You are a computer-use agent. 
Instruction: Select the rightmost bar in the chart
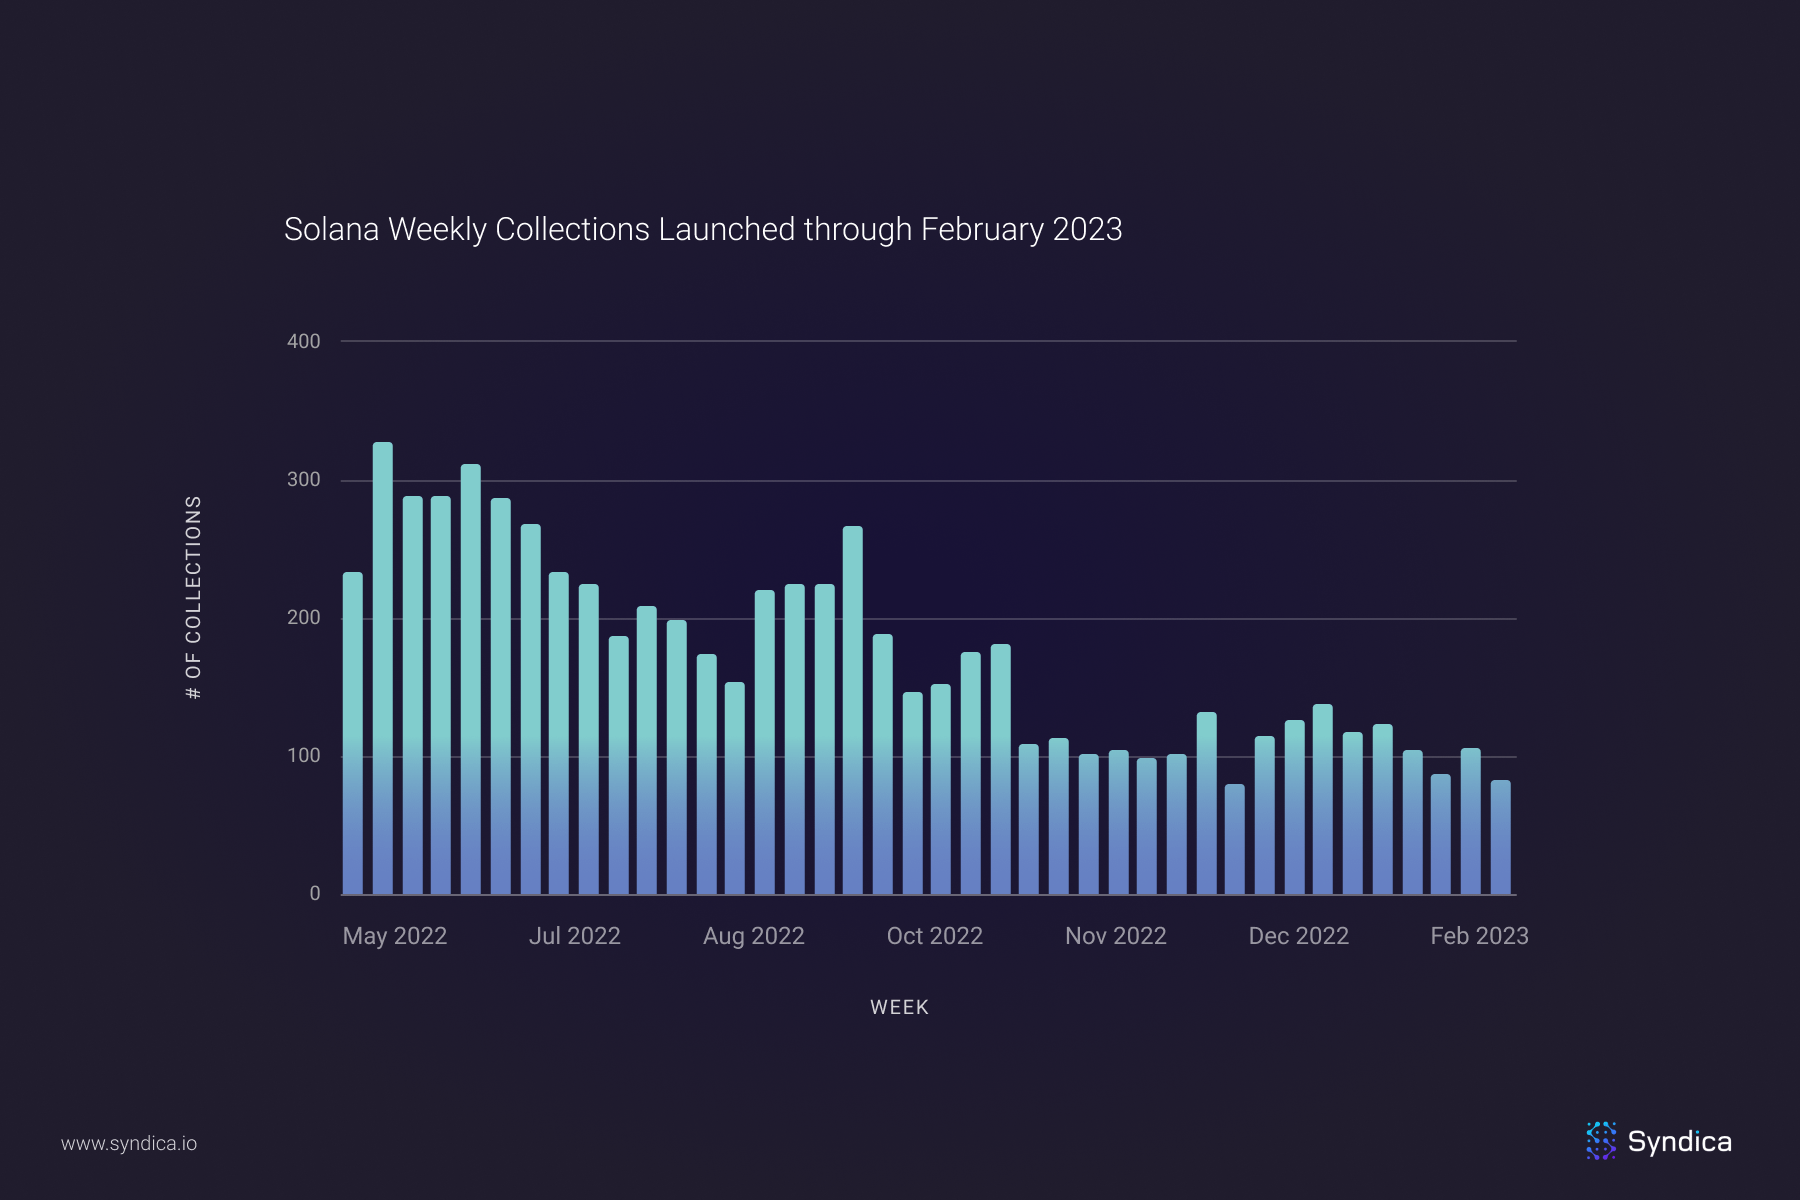[1500, 838]
